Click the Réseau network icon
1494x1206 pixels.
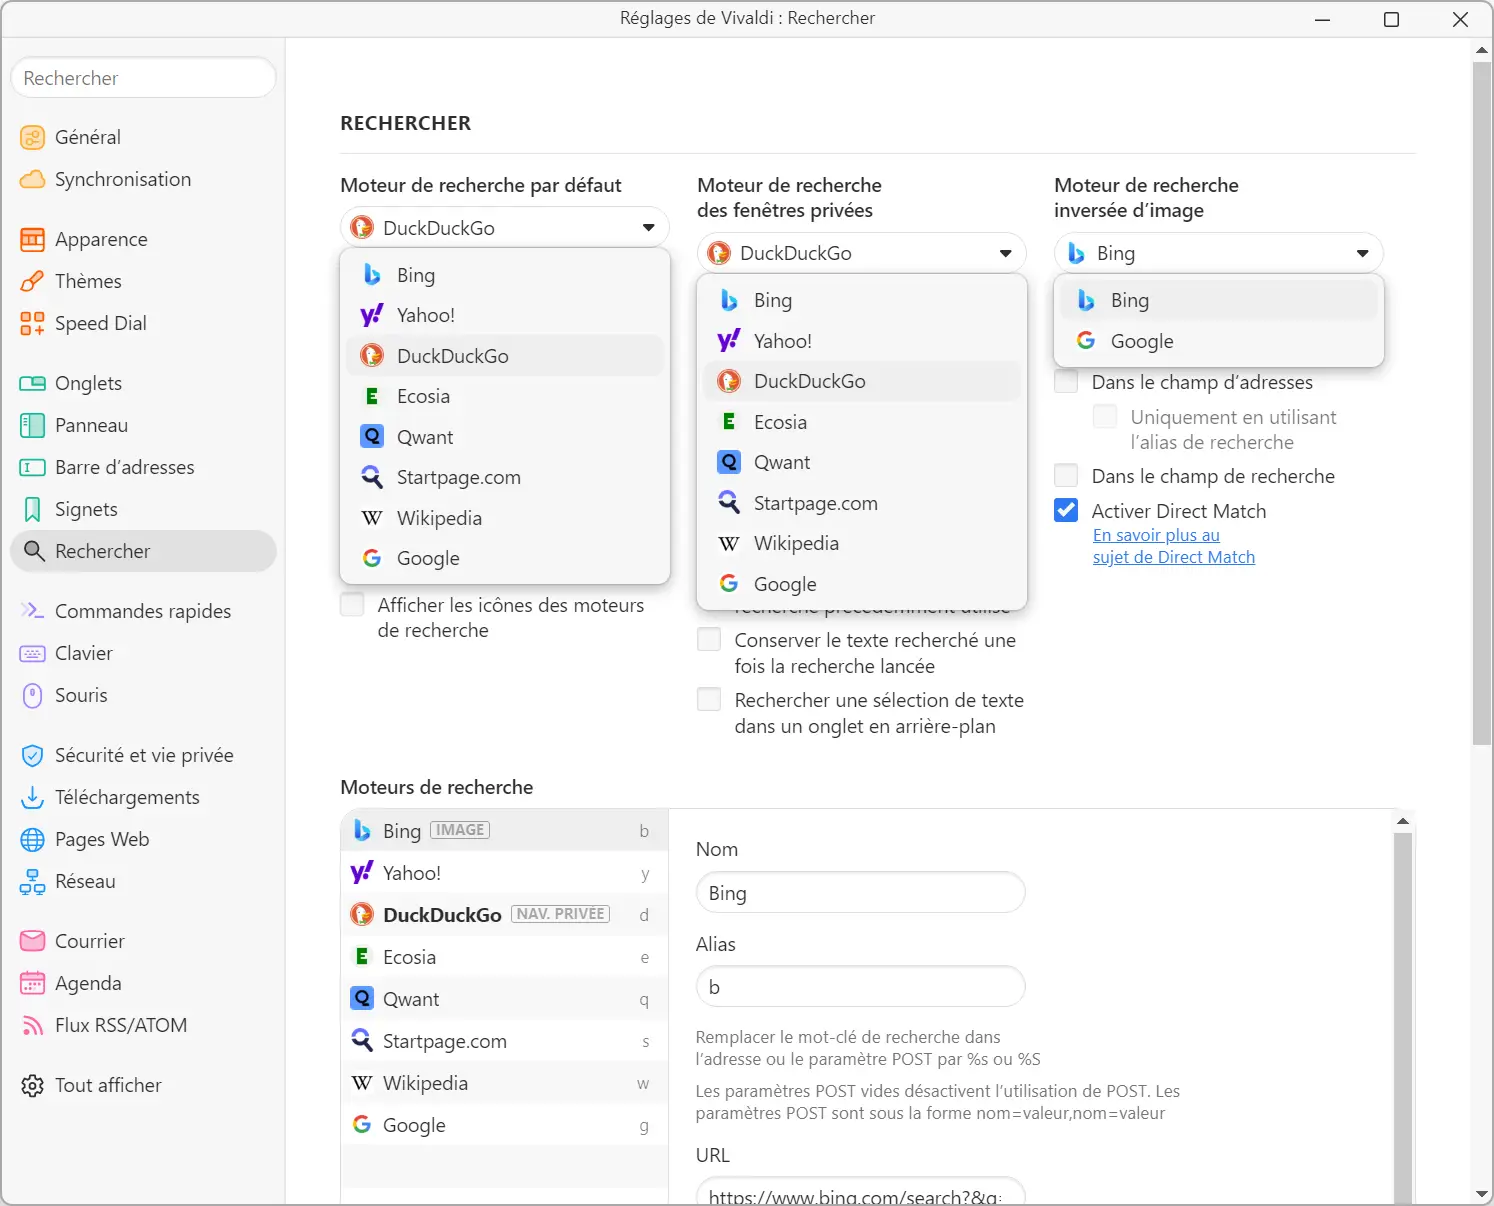coord(33,881)
